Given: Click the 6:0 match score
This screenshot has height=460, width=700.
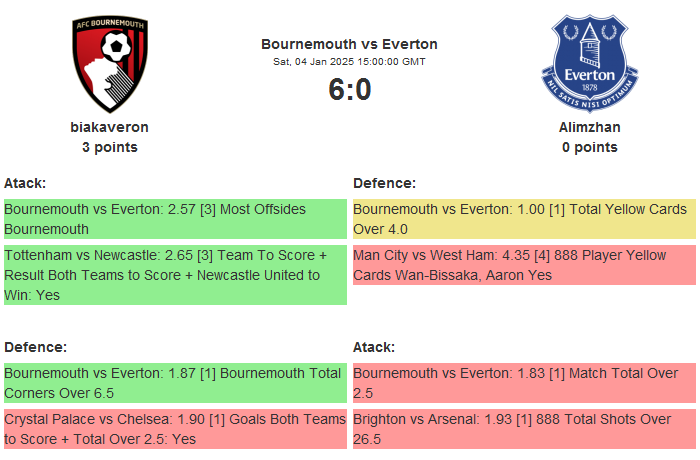Looking at the screenshot, I should (349, 89).
